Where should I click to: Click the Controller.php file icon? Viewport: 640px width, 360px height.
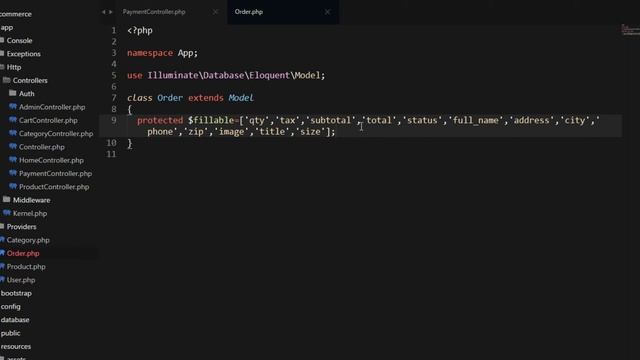pos(13,147)
